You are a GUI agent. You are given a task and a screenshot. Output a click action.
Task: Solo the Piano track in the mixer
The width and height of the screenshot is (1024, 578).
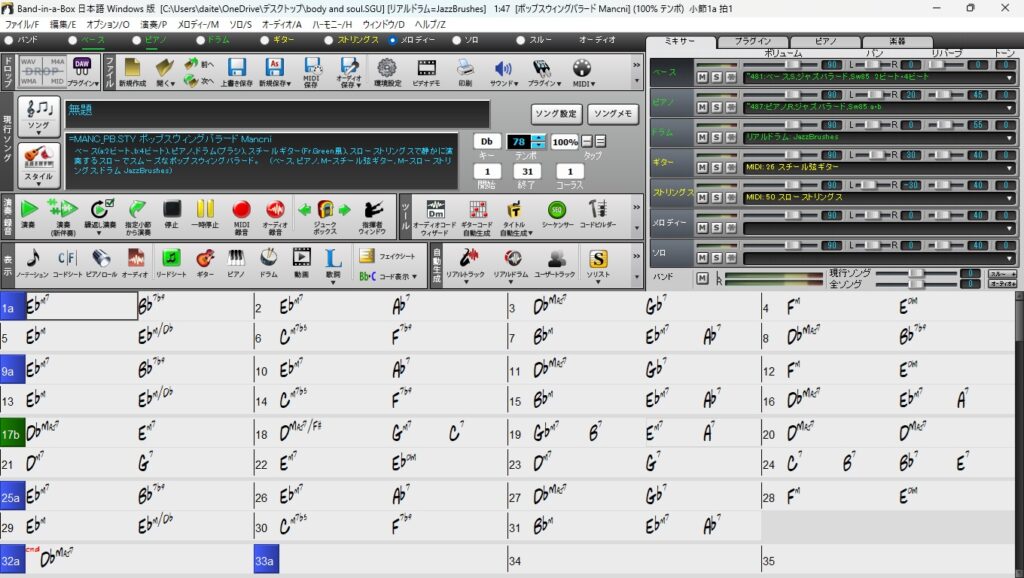pos(716,107)
